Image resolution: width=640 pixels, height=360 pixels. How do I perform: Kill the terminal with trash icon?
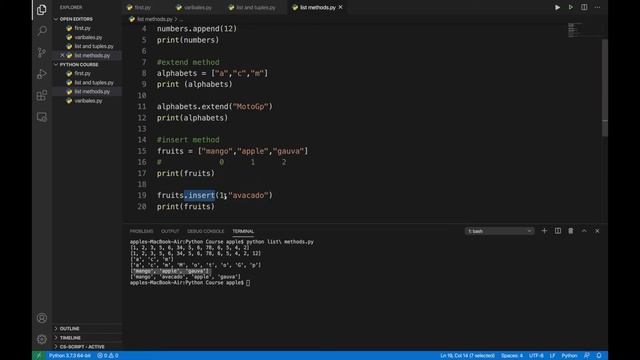point(571,231)
